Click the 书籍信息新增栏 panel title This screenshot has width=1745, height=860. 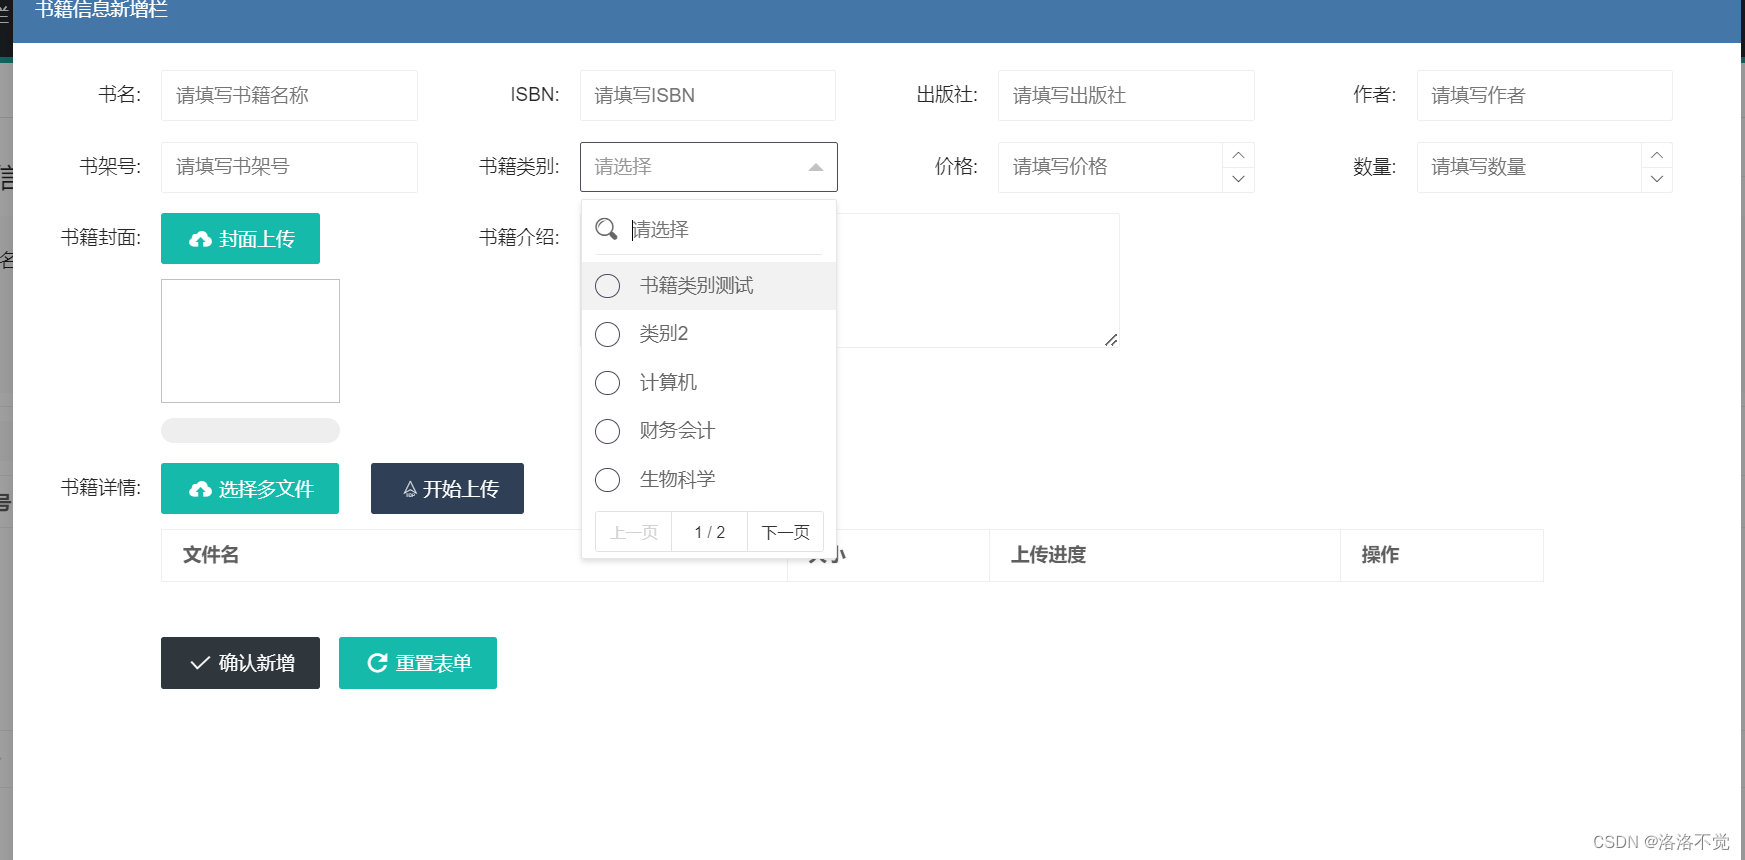[x=101, y=10]
